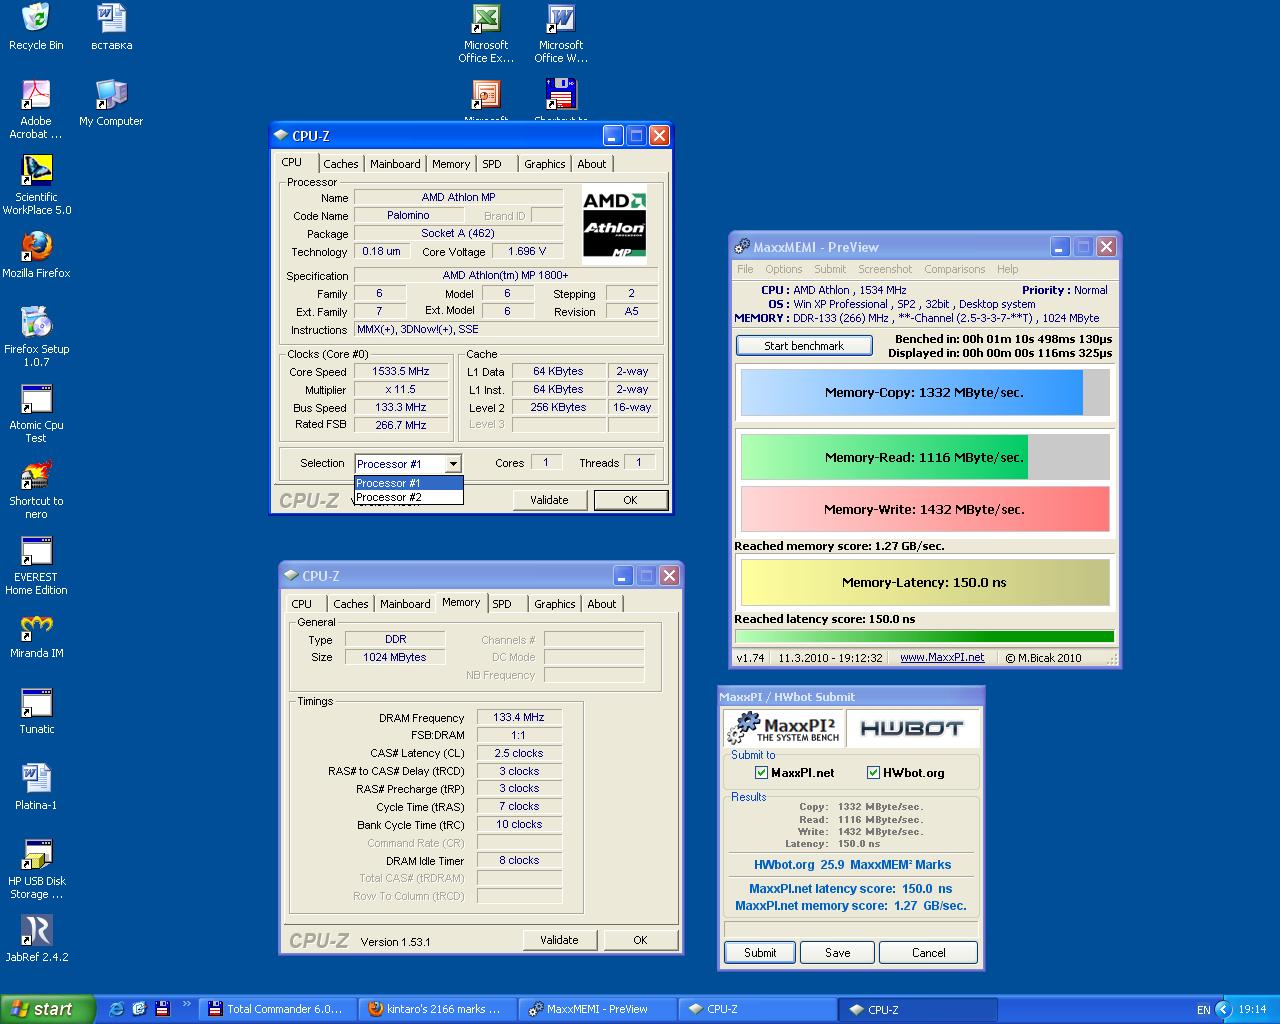Click the green latency score progress bar
This screenshot has width=1280, height=1024.
(925, 636)
